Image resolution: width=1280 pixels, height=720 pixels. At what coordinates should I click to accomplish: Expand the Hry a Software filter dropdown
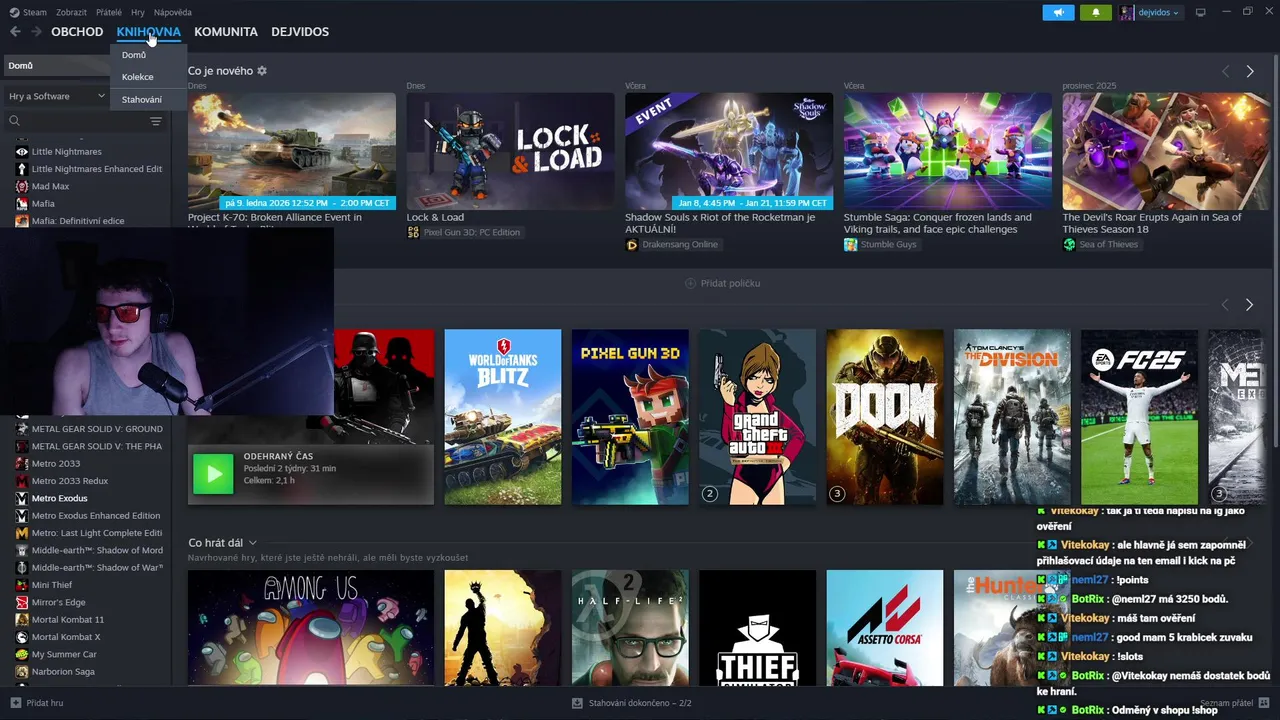[x=56, y=96]
